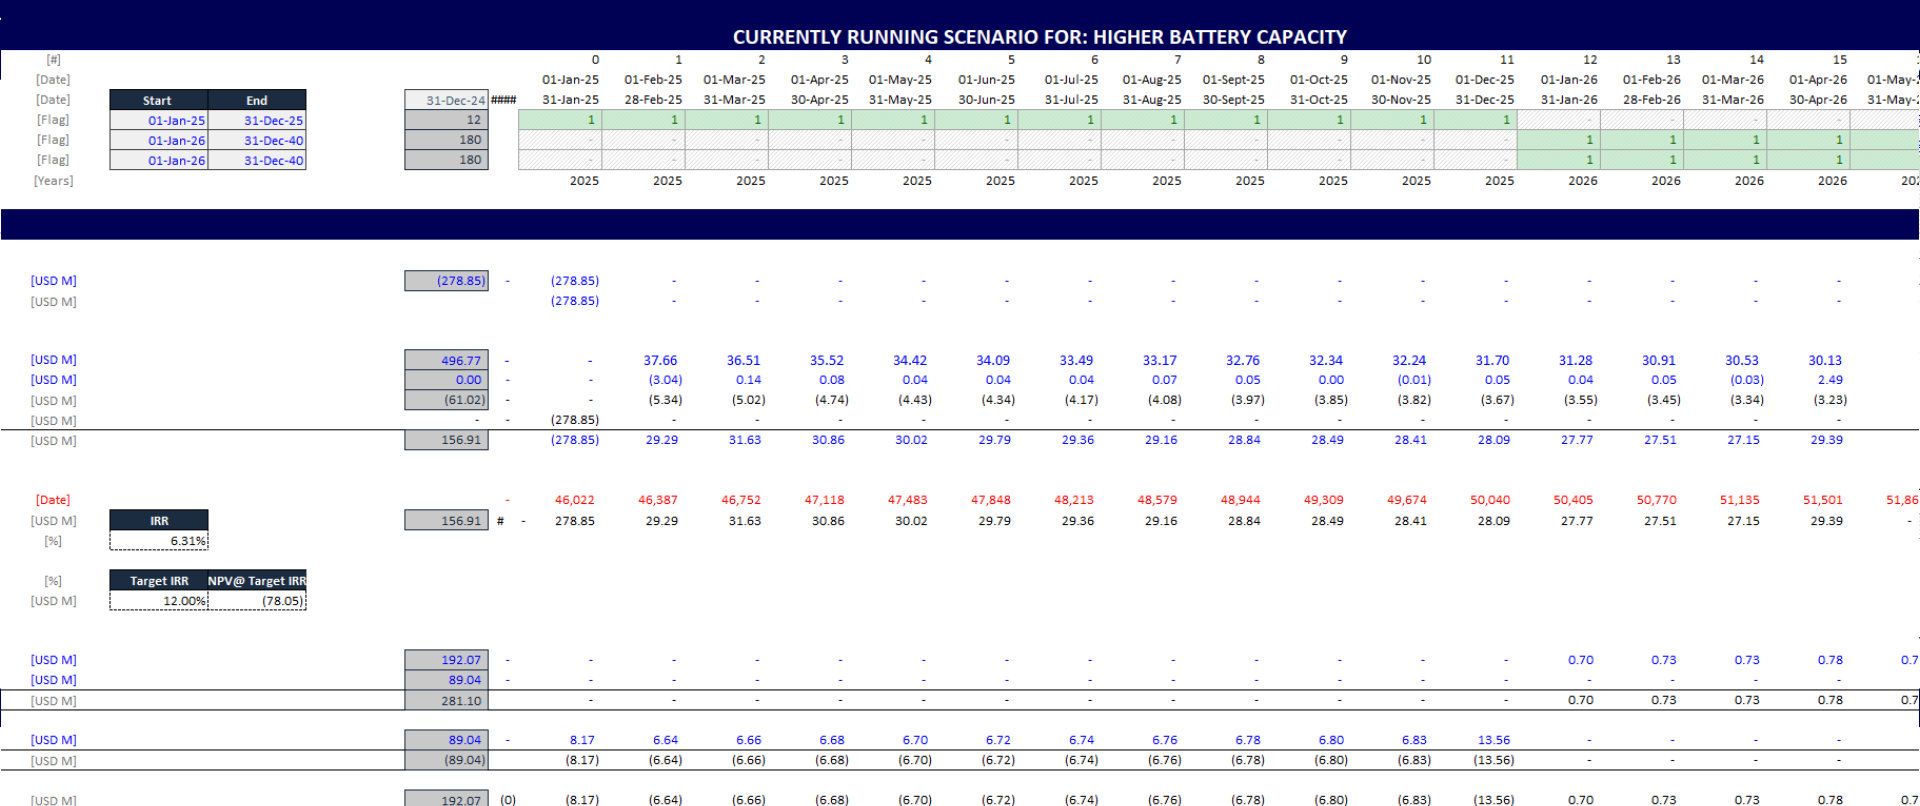Screen dimensions: 1920x806
Task: Select the 496.77 total cell
Action: point(447,360)
